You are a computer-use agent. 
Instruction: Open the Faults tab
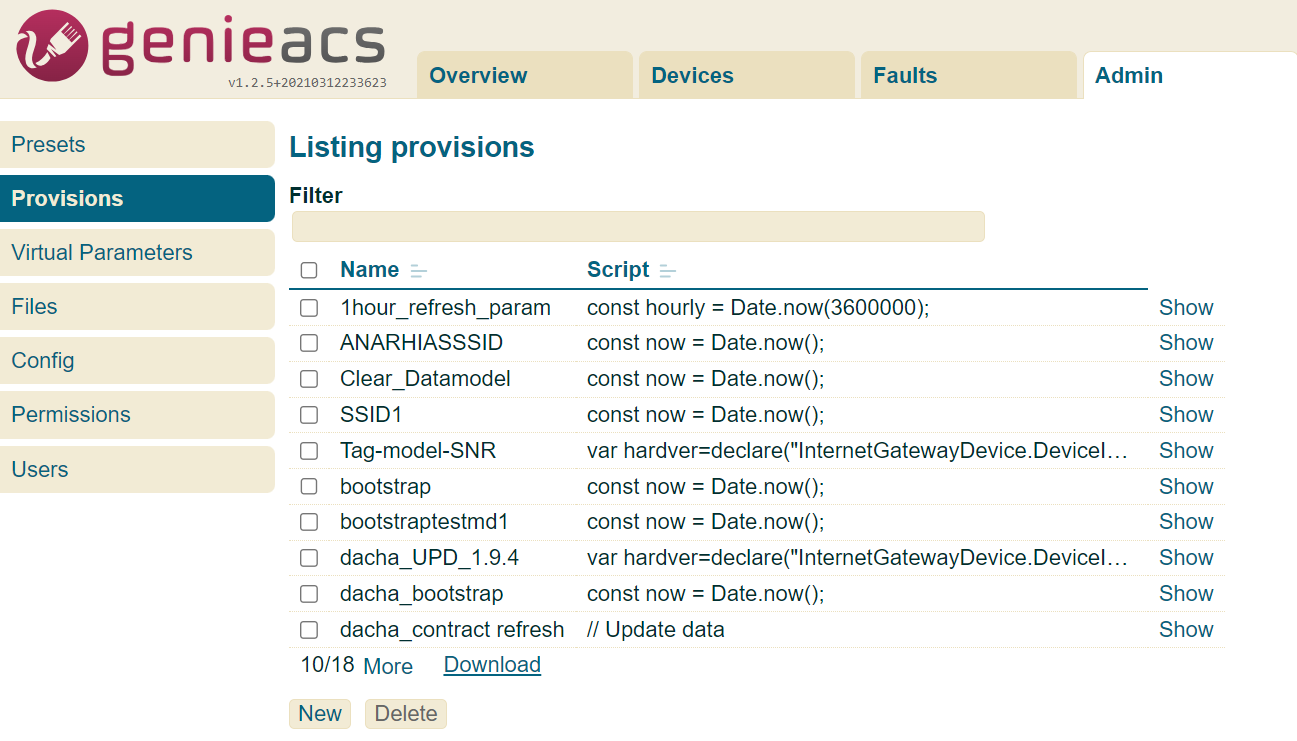[x=969, y=75]
